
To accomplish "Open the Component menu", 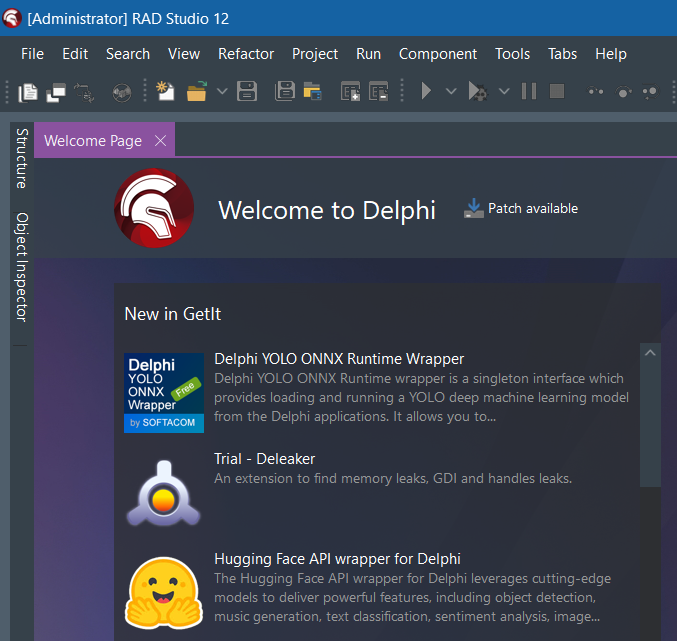I will coord(438,54).
